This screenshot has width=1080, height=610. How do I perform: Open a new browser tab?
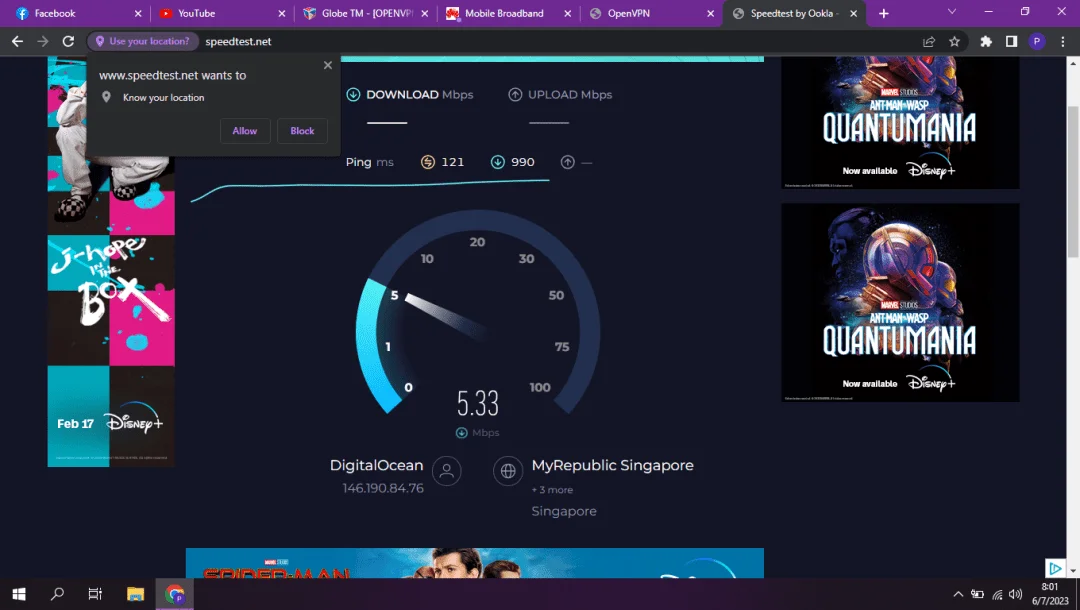[x=884, y=13]
